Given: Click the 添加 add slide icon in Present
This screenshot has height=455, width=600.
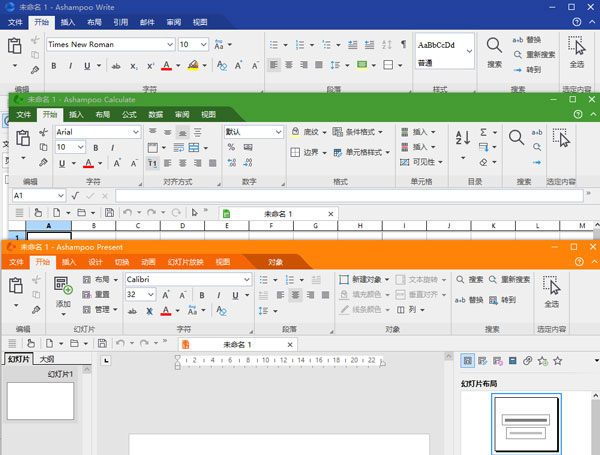Looking at the screenshot, I should click(x=63, y=288).
